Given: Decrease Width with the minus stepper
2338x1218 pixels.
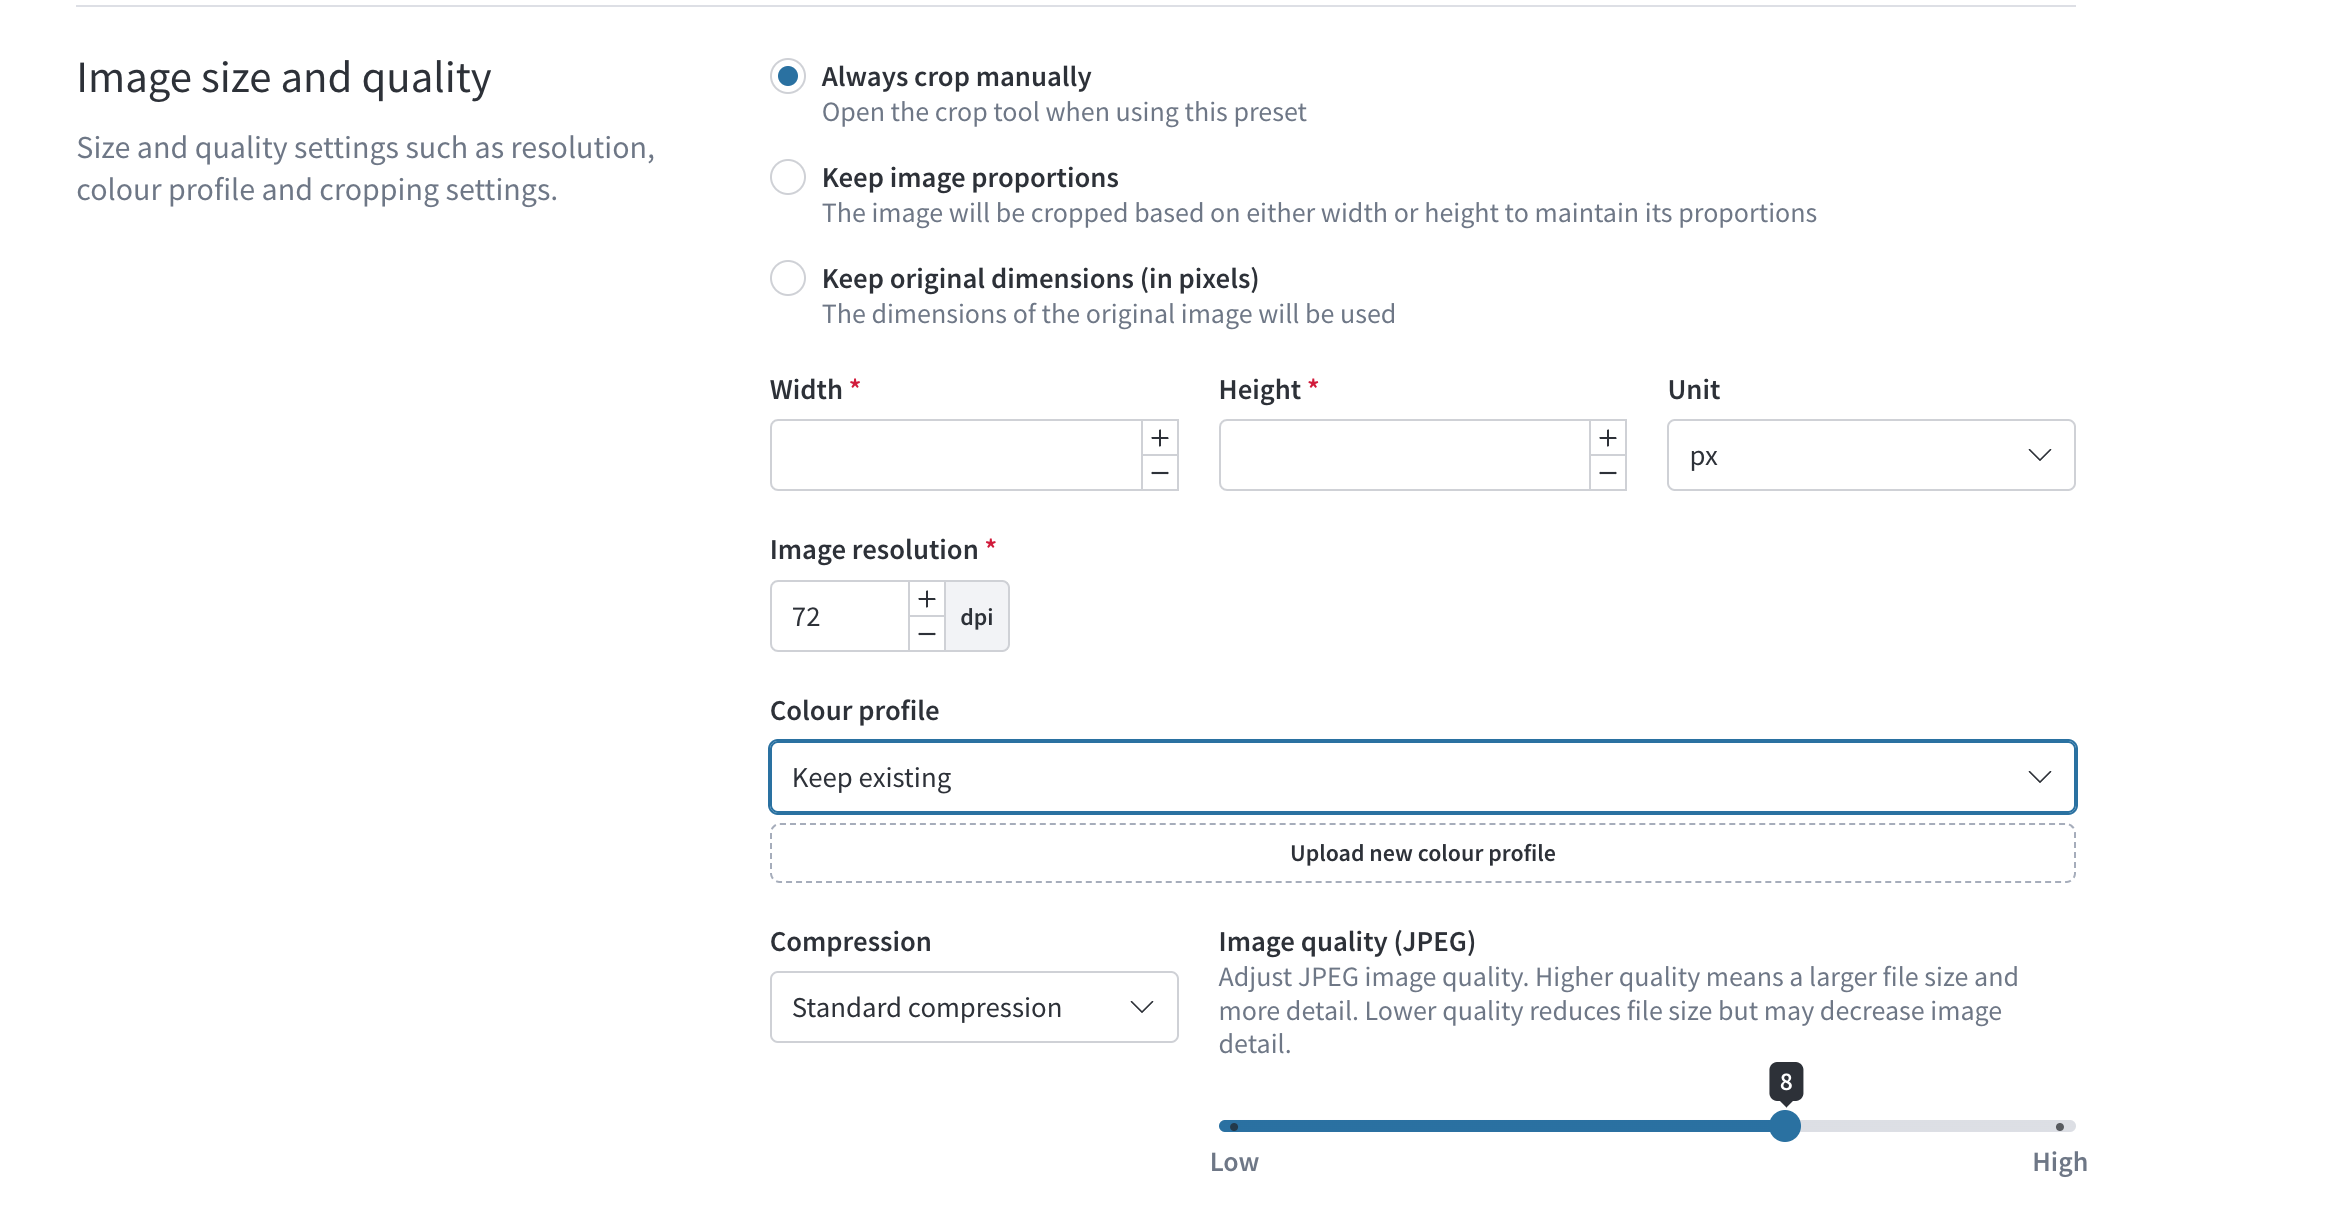Looking at the screenshot, I should [x=1160, y=473].
